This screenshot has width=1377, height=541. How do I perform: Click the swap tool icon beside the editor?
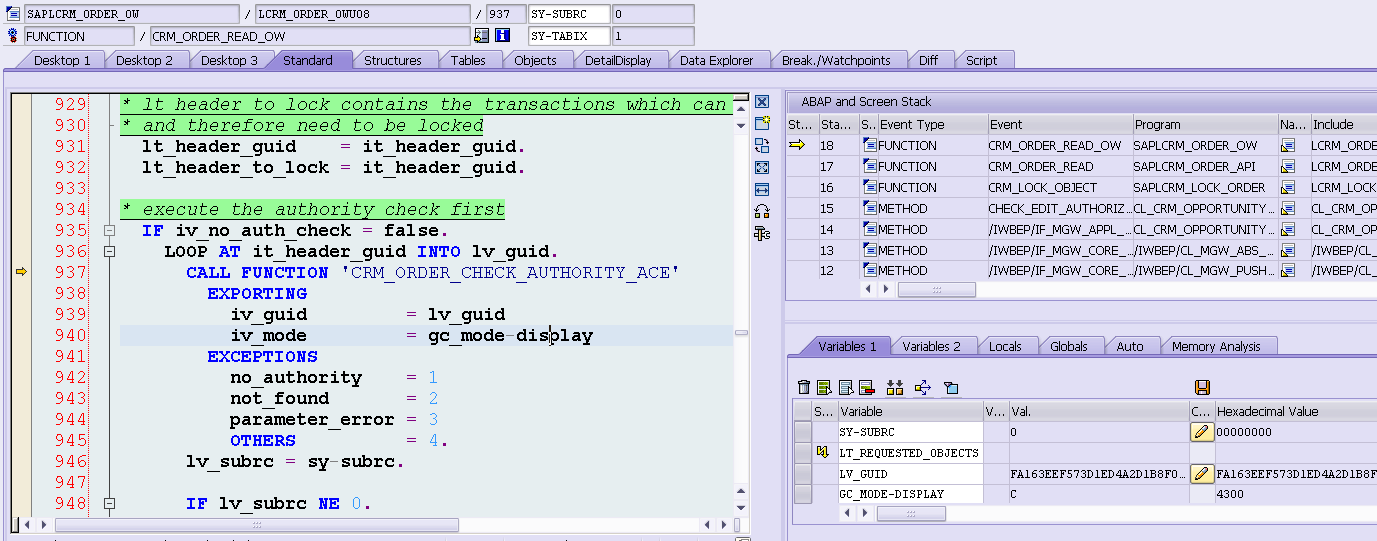click(x=762, y=145)
